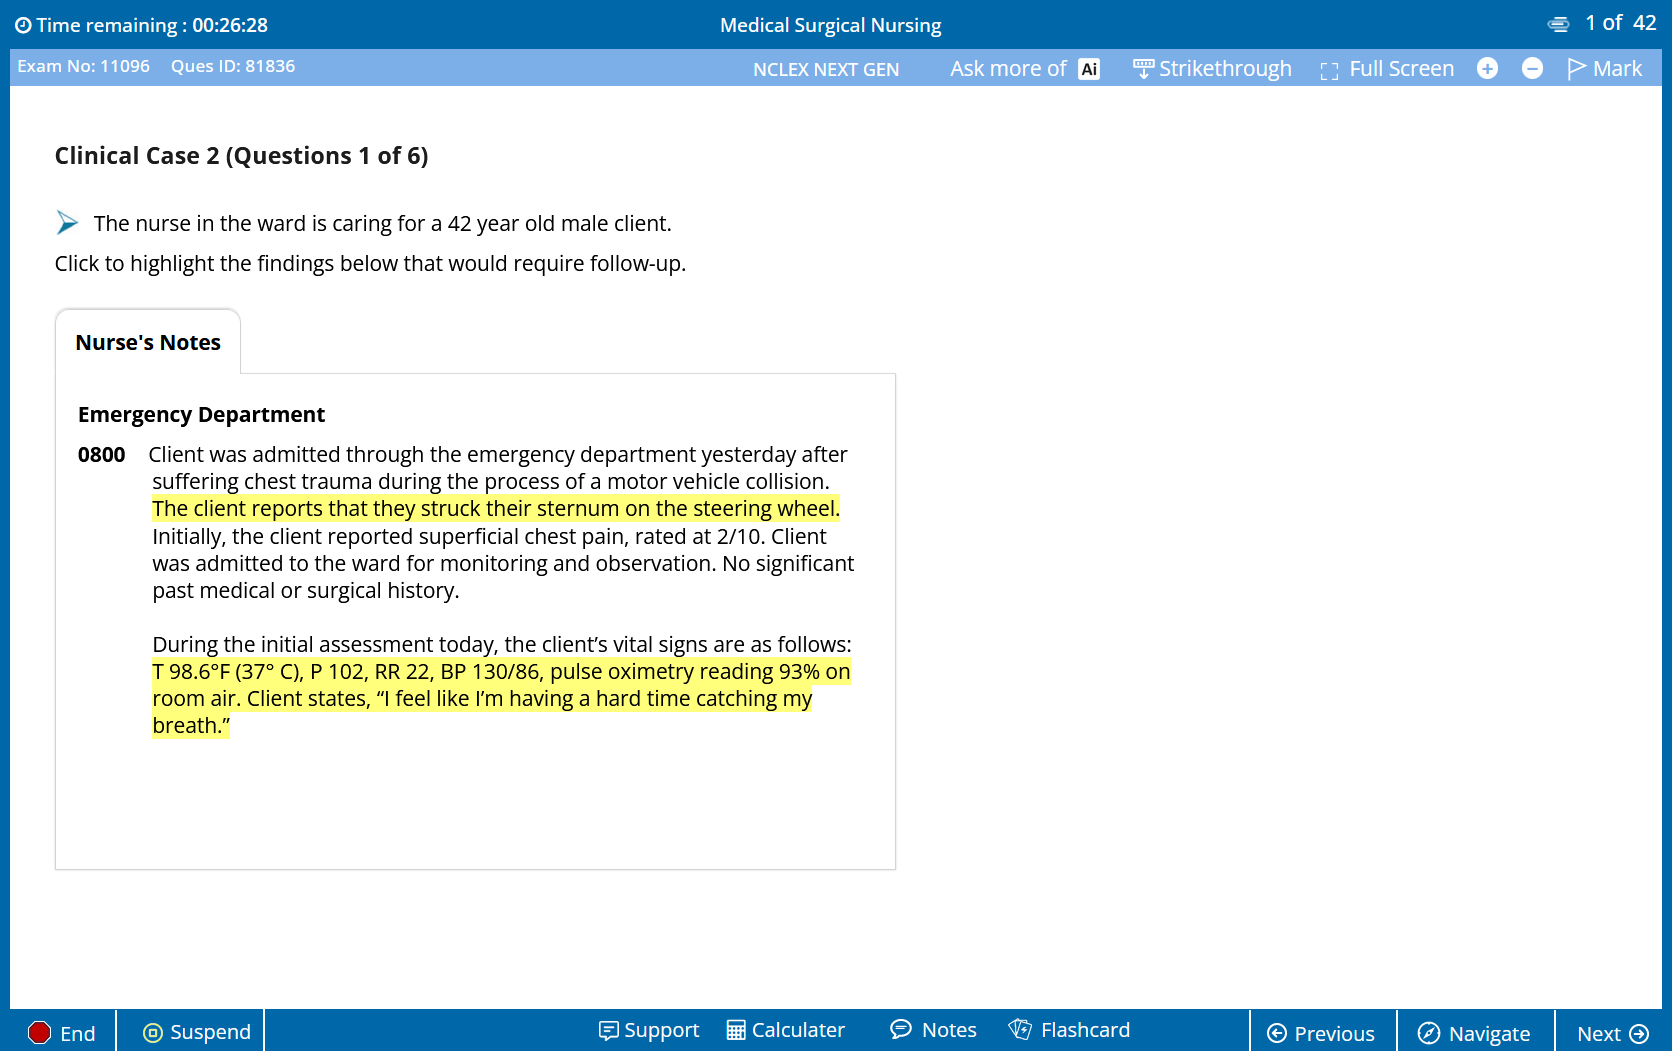The height and width of the screenshot is (1051, 1672).
Task: Click the highlighted sternum steering wheel sentence
Action: point(496,509)
